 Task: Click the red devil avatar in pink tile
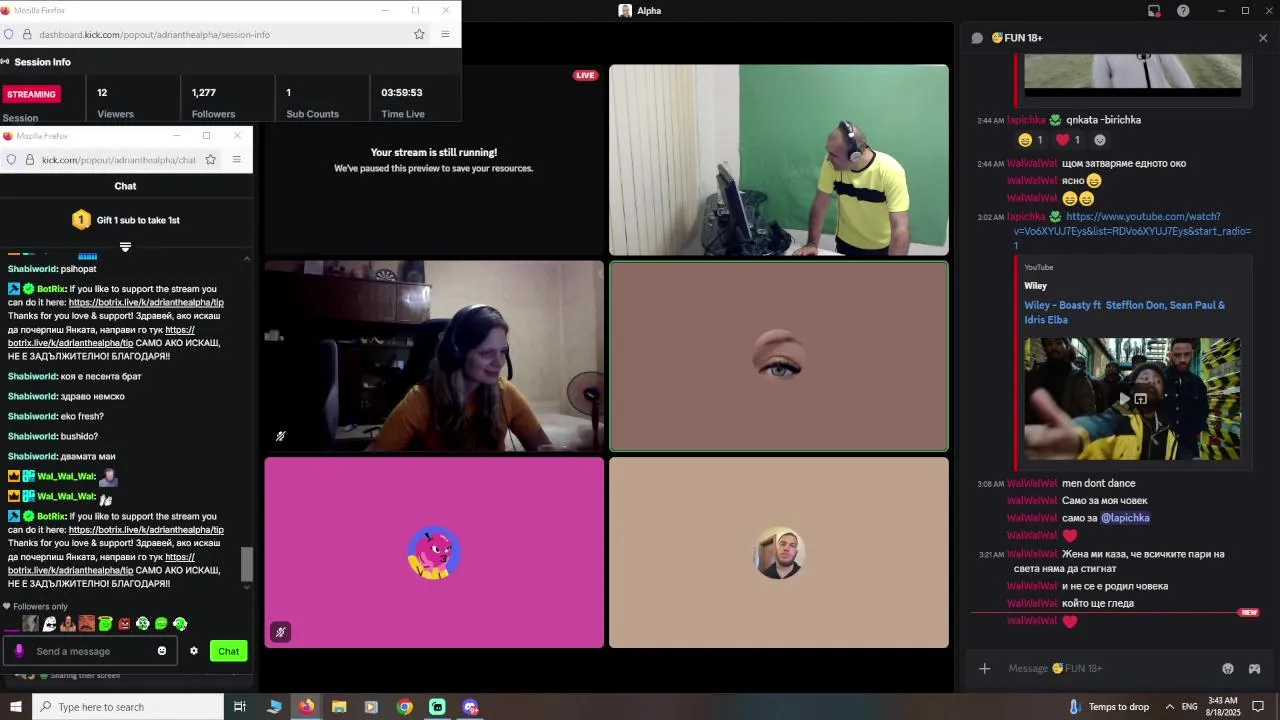(434, 552)
